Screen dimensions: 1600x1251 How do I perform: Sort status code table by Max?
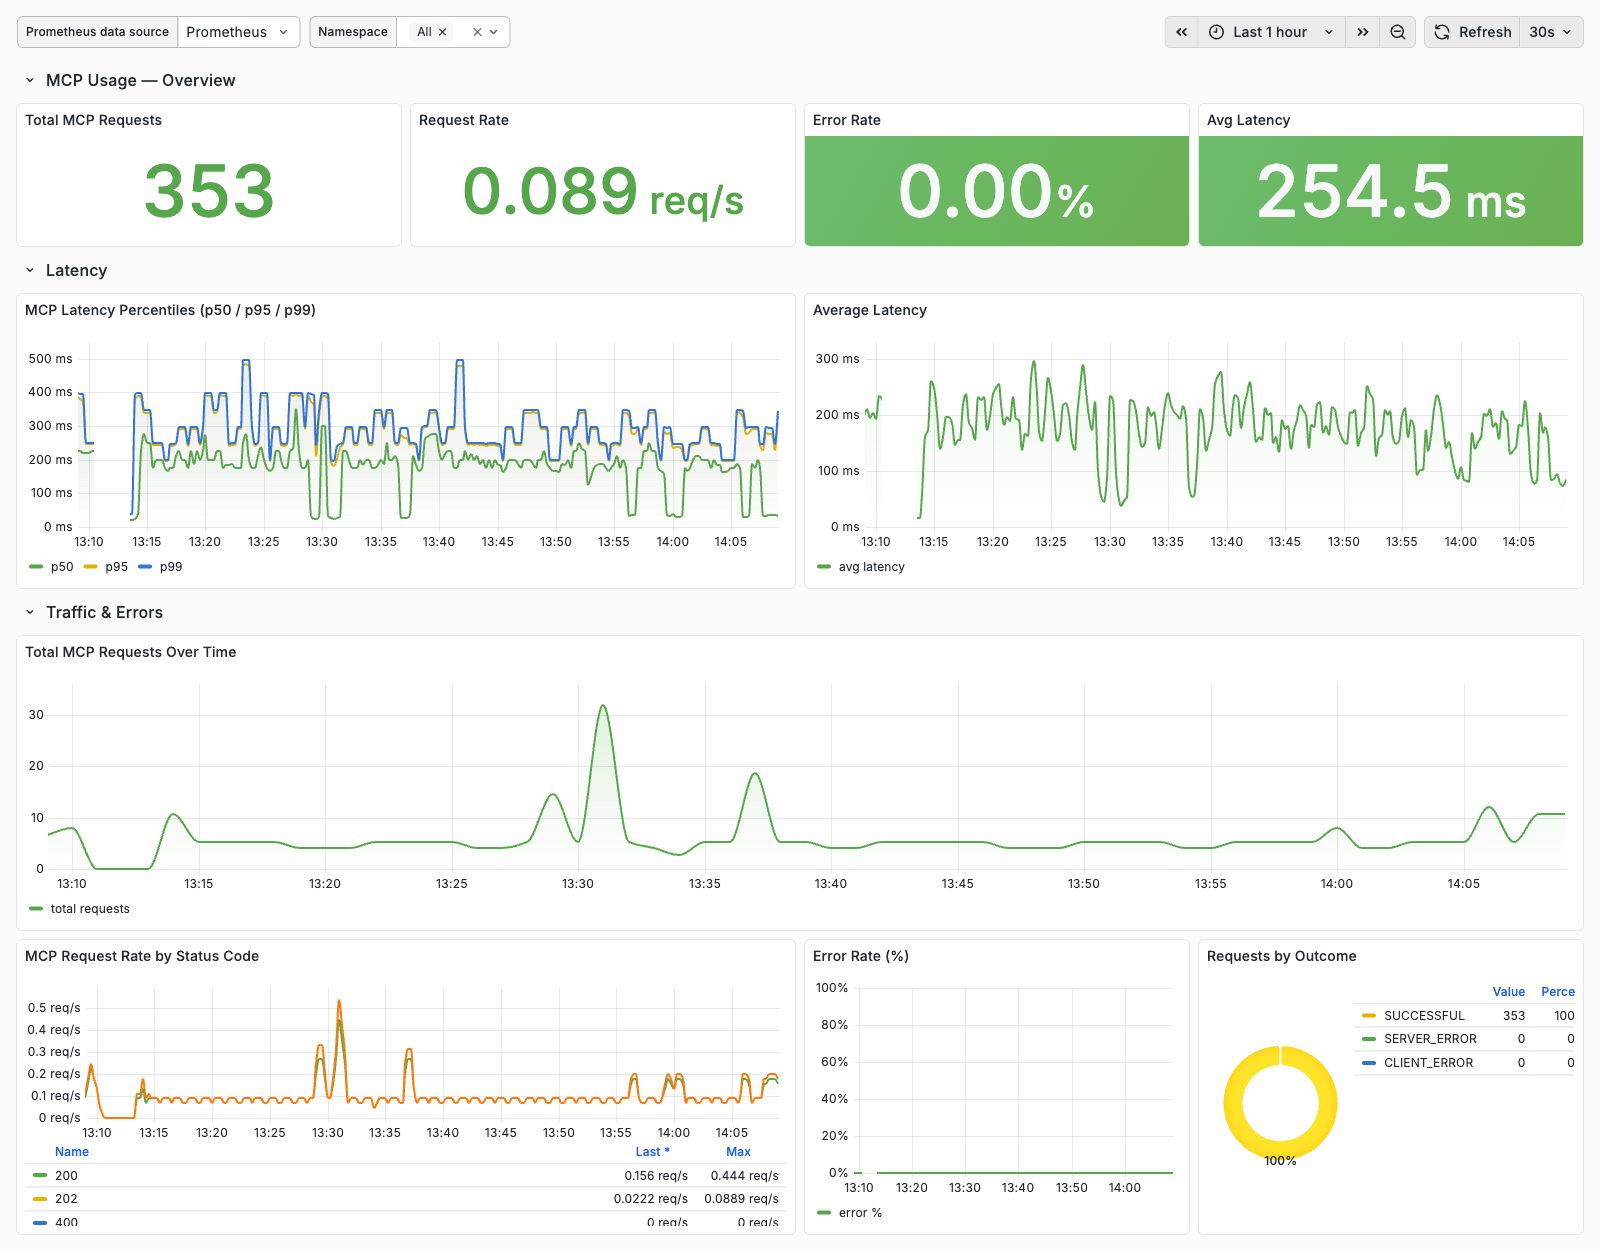tap(738, 1152)
